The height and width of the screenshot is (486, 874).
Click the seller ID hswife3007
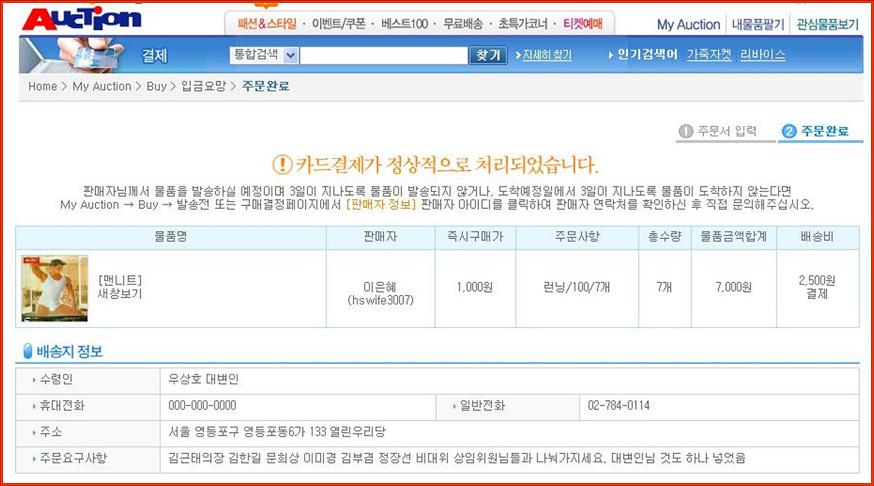tap(380, 299)
